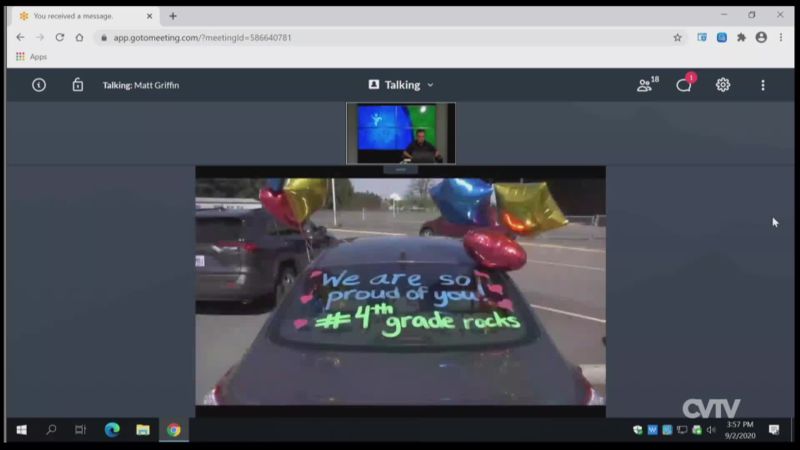Click the meeting lock icon
The image size is (800, 450).
(78, 85)
